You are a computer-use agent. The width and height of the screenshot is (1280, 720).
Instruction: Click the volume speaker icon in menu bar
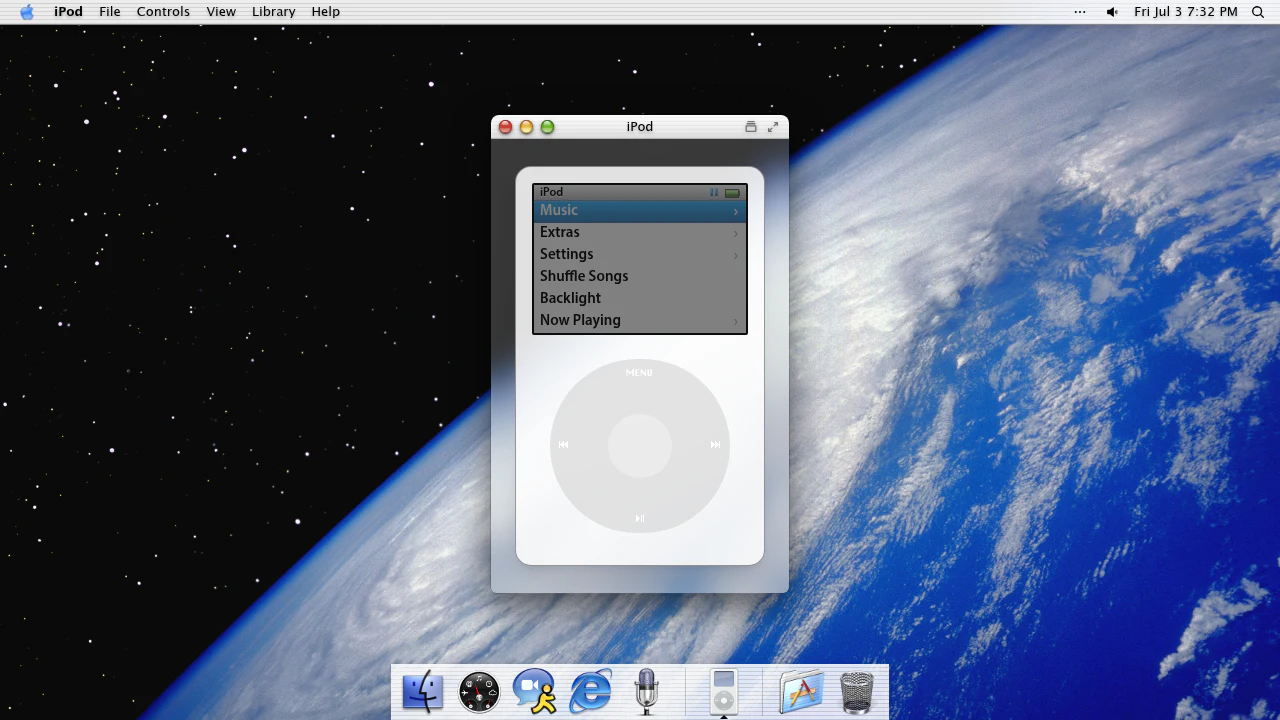(x=1112, y=12)
